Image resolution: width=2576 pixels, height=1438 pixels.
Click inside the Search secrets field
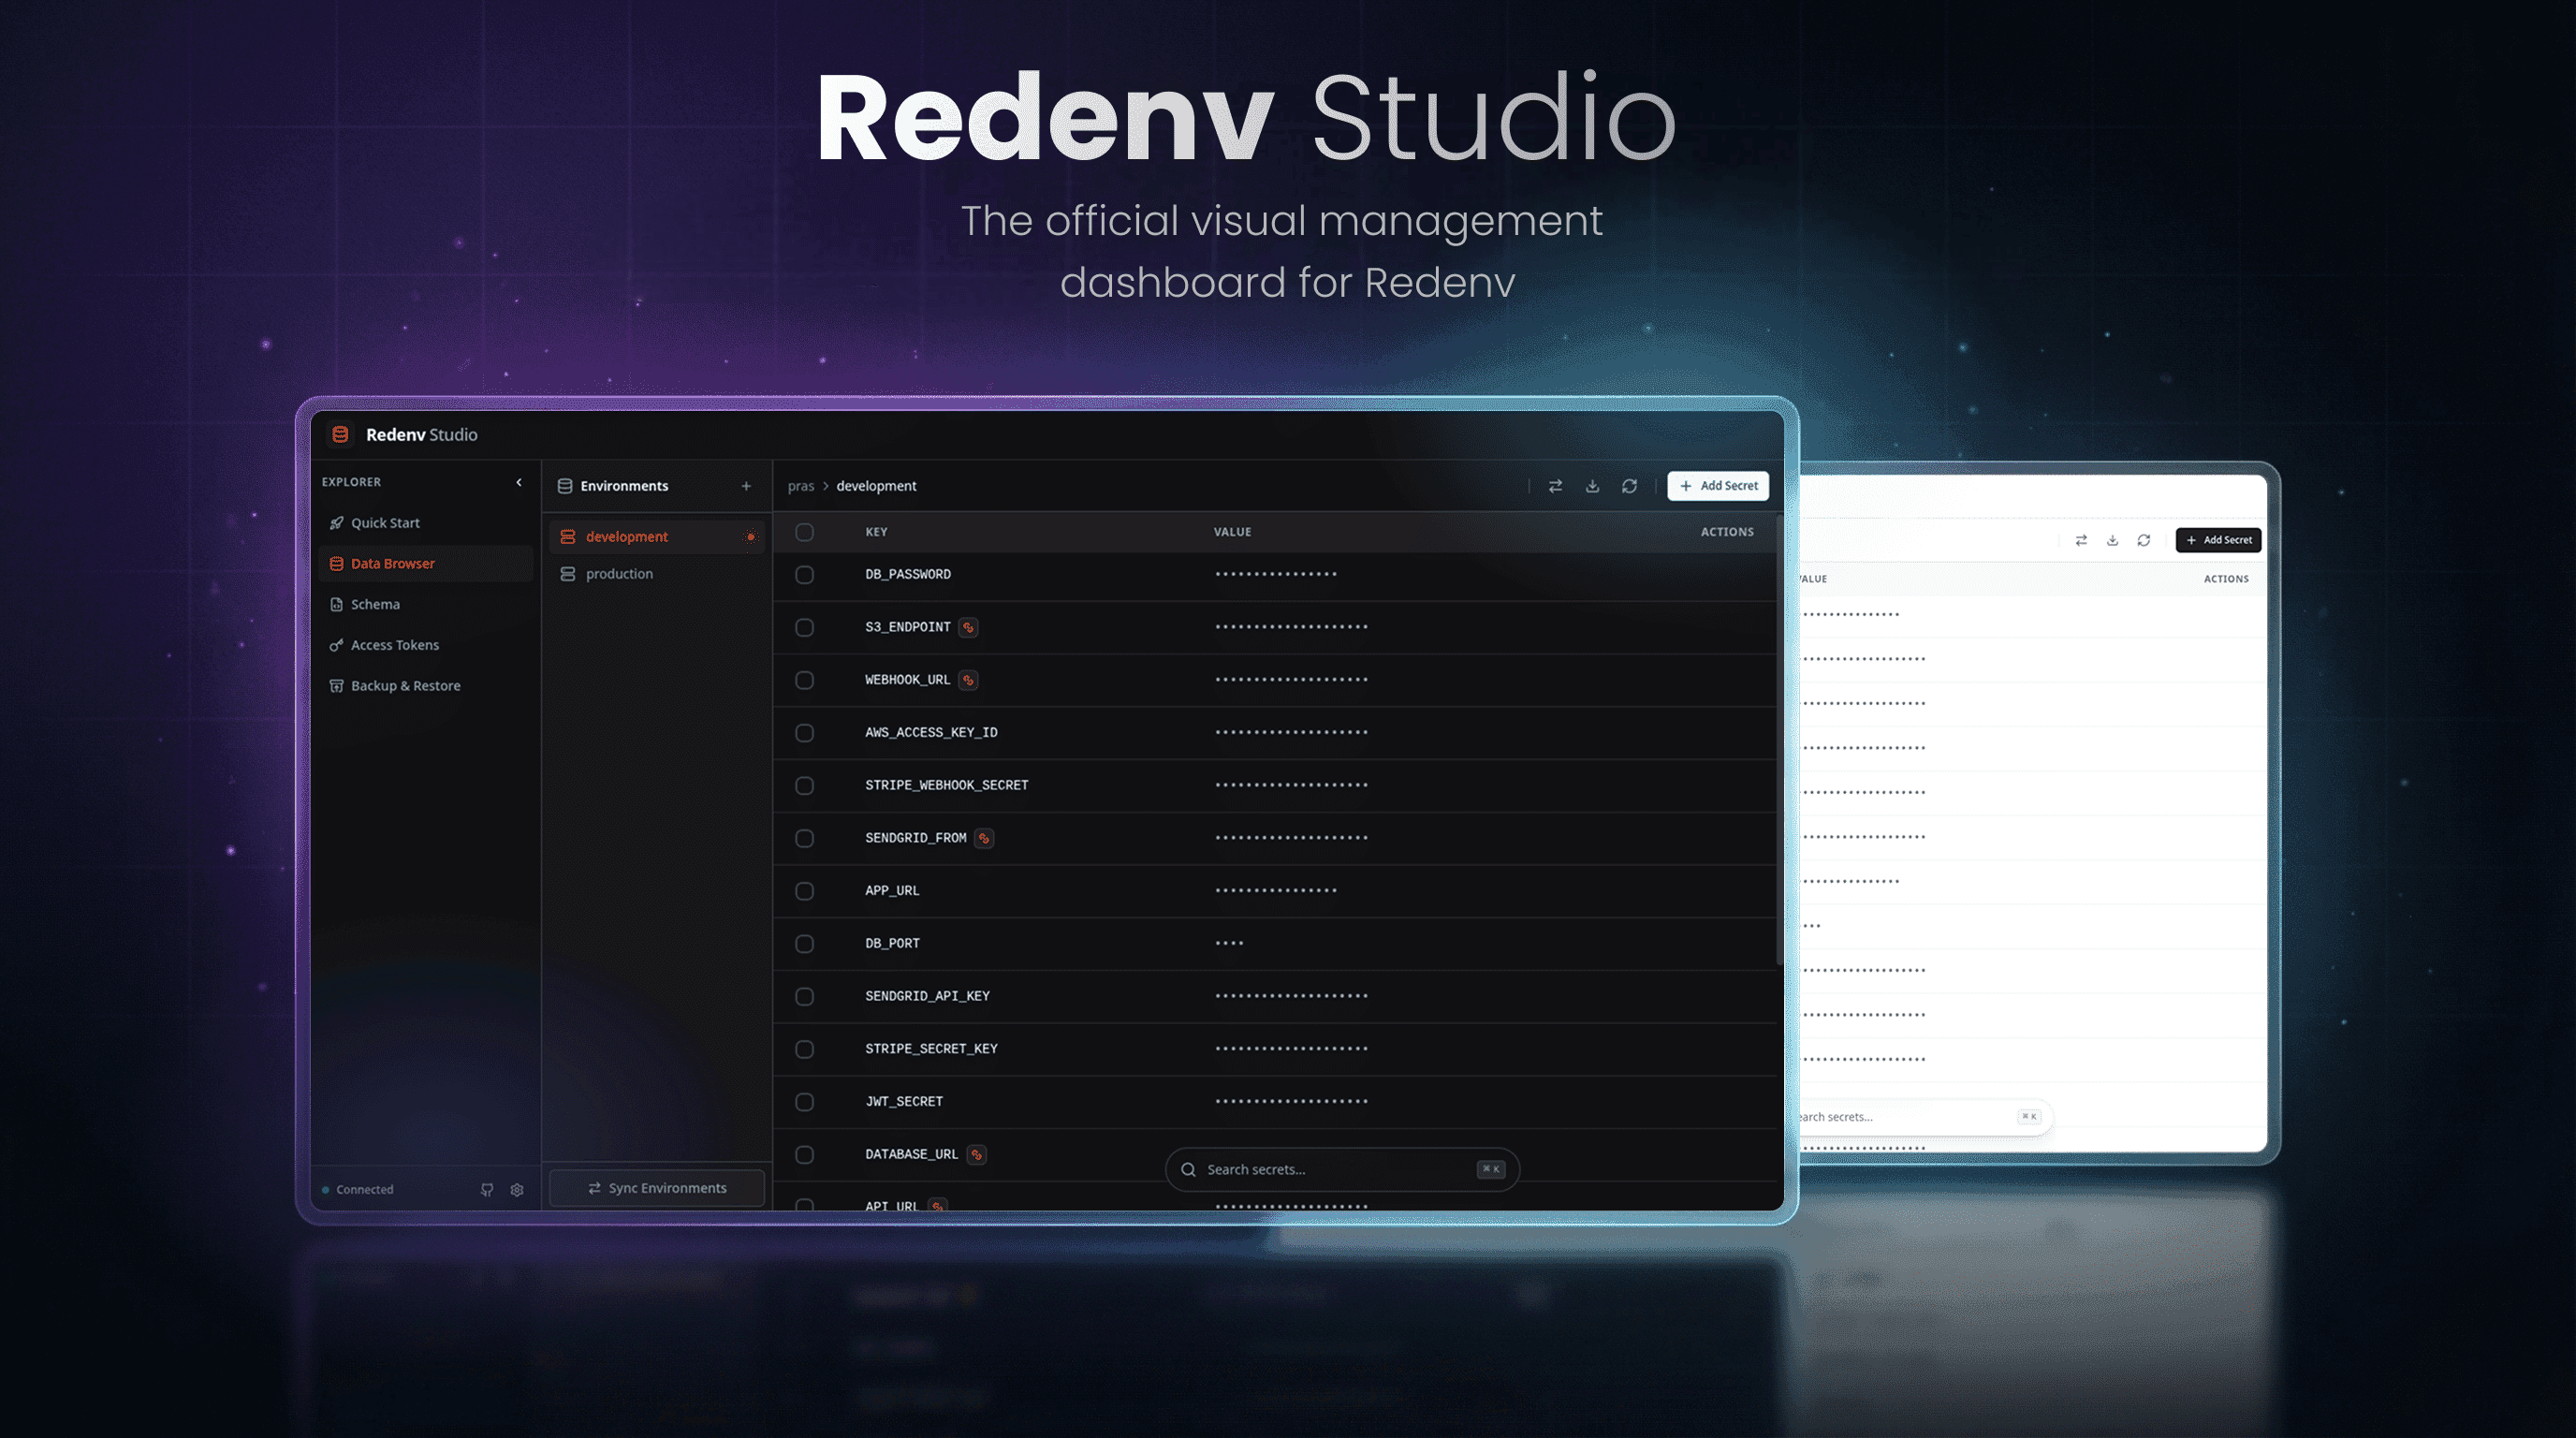pos(1330,1169)
